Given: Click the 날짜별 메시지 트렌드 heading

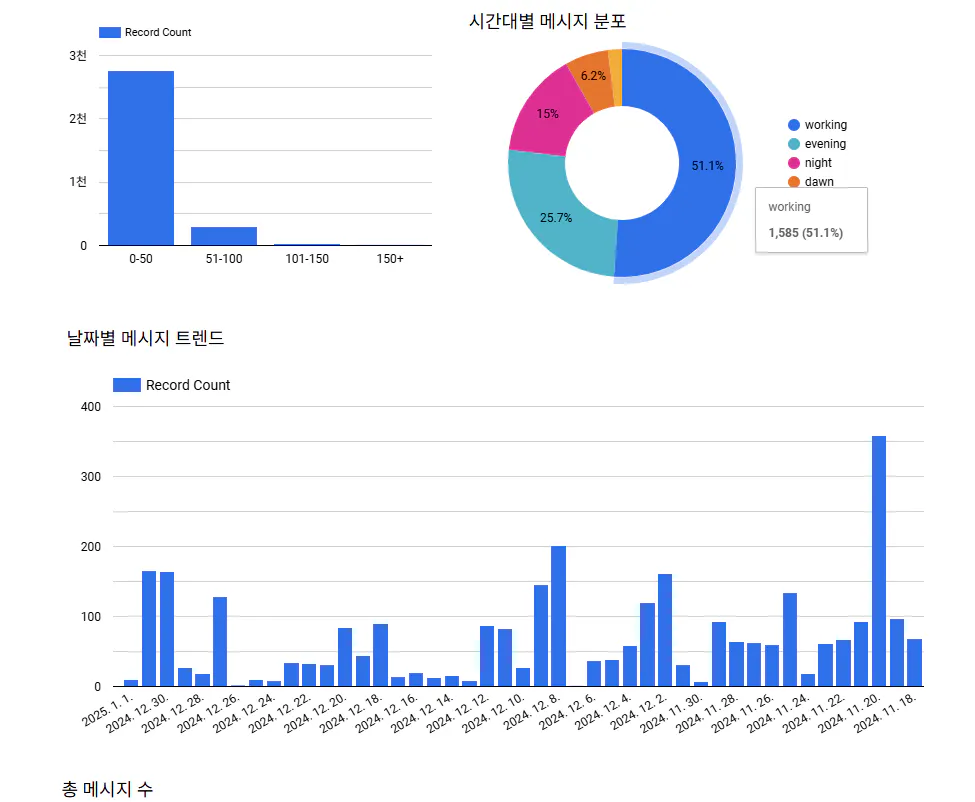Looking at the screenshot, I should click(145, 338).
